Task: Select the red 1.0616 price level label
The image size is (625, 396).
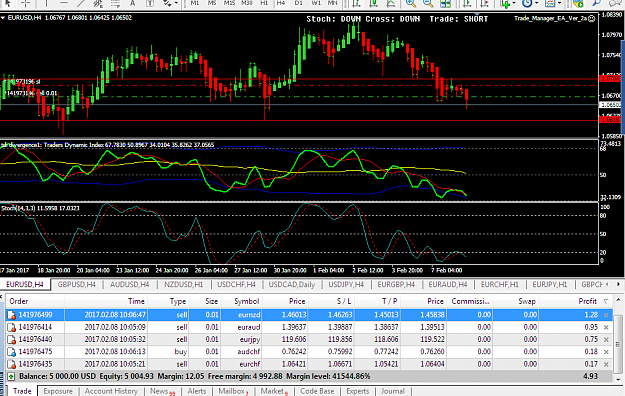Action: (x=610, y=120)
